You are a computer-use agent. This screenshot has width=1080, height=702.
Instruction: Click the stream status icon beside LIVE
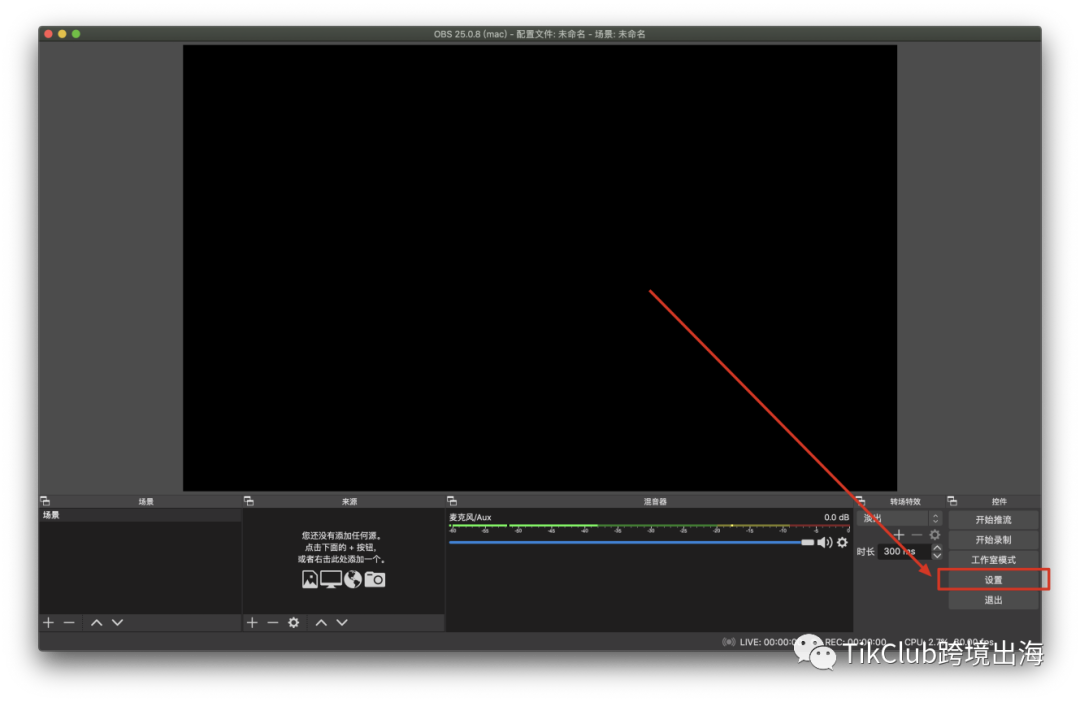click(729, 642)
